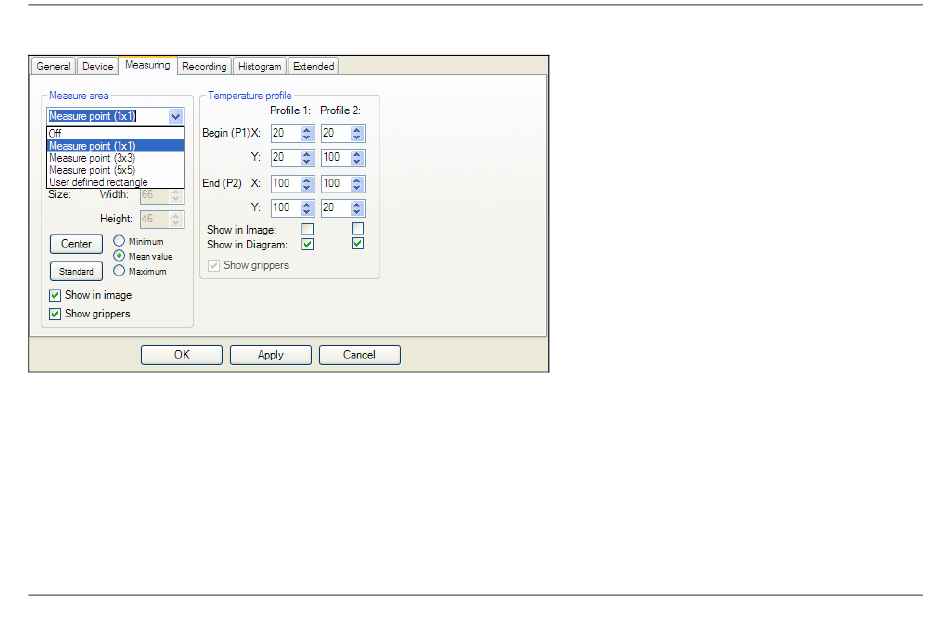This screenshot has width=950, height=626.
Task: Select the Maximum radio button
Action: (x=119, y=271)
